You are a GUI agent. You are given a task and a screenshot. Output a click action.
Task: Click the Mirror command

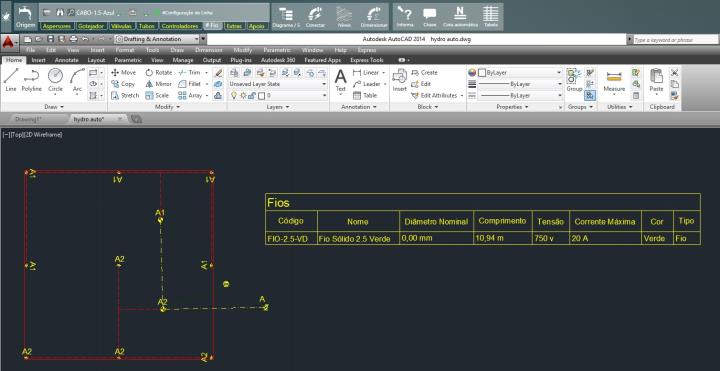coord(158,84)
